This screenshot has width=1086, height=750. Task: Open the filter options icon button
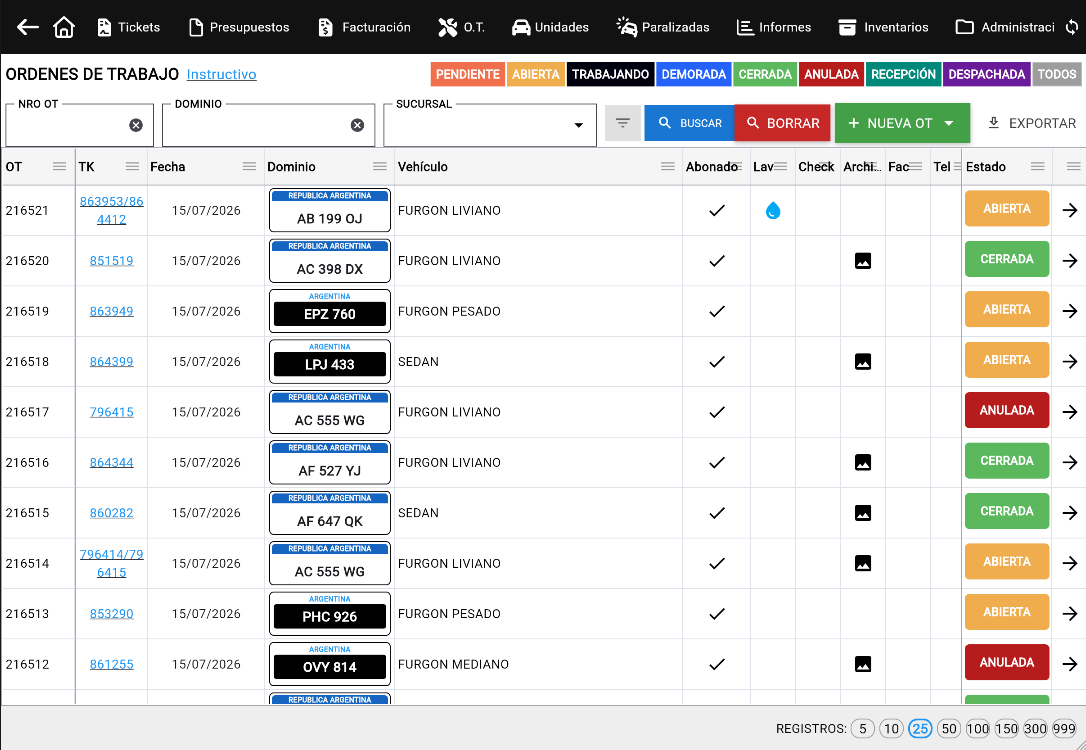623,123
